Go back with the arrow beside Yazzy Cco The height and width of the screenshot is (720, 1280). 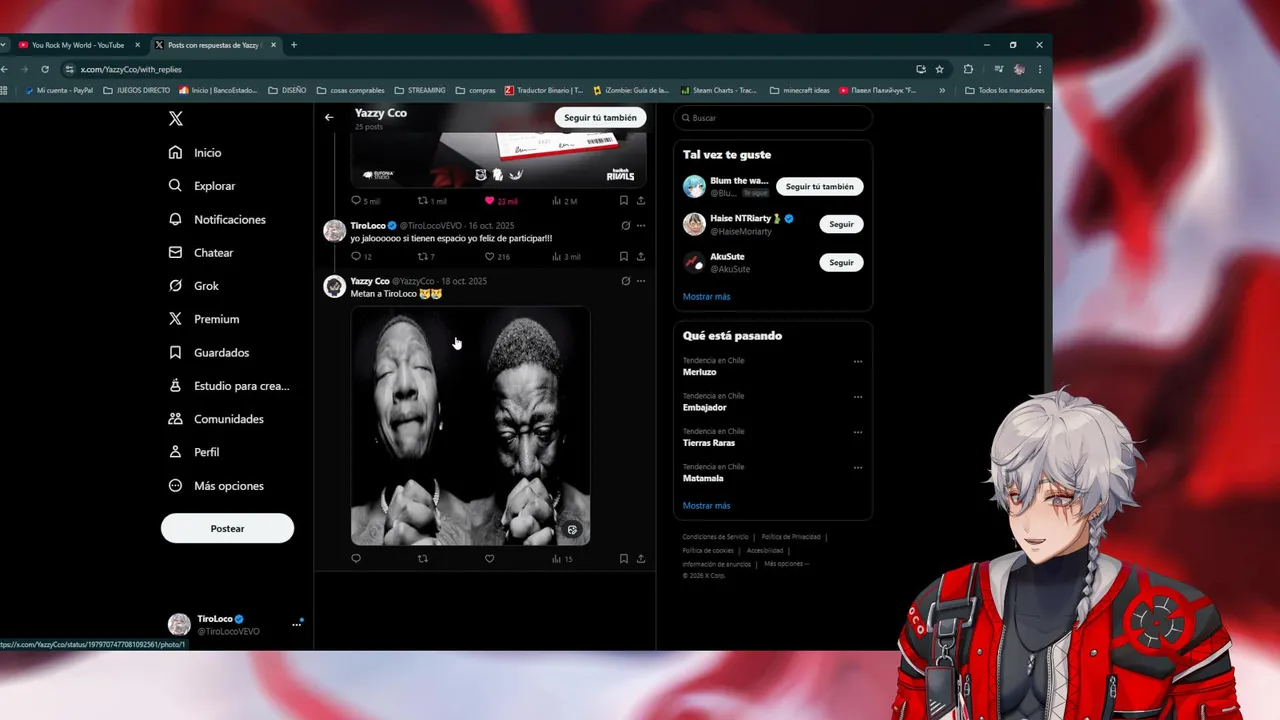click(x=329, y=117)
